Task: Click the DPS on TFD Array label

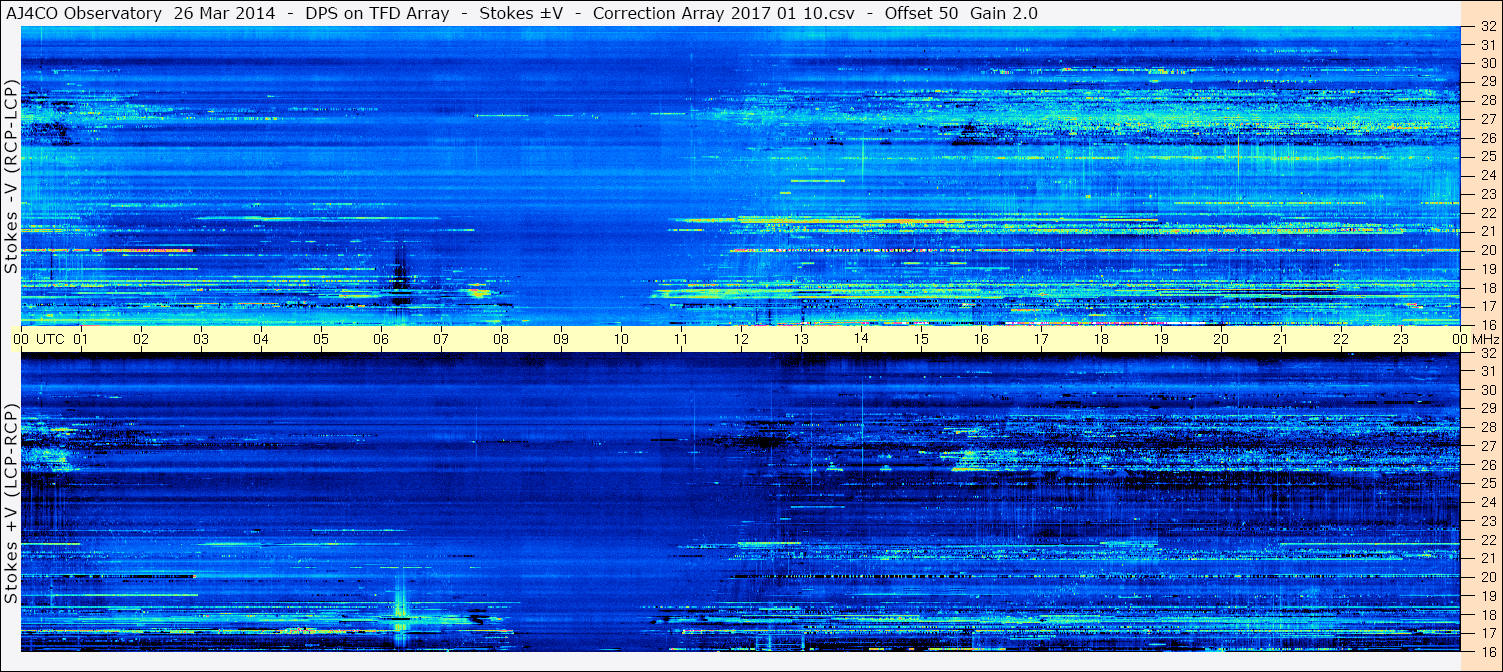Action: coord(377,13)
